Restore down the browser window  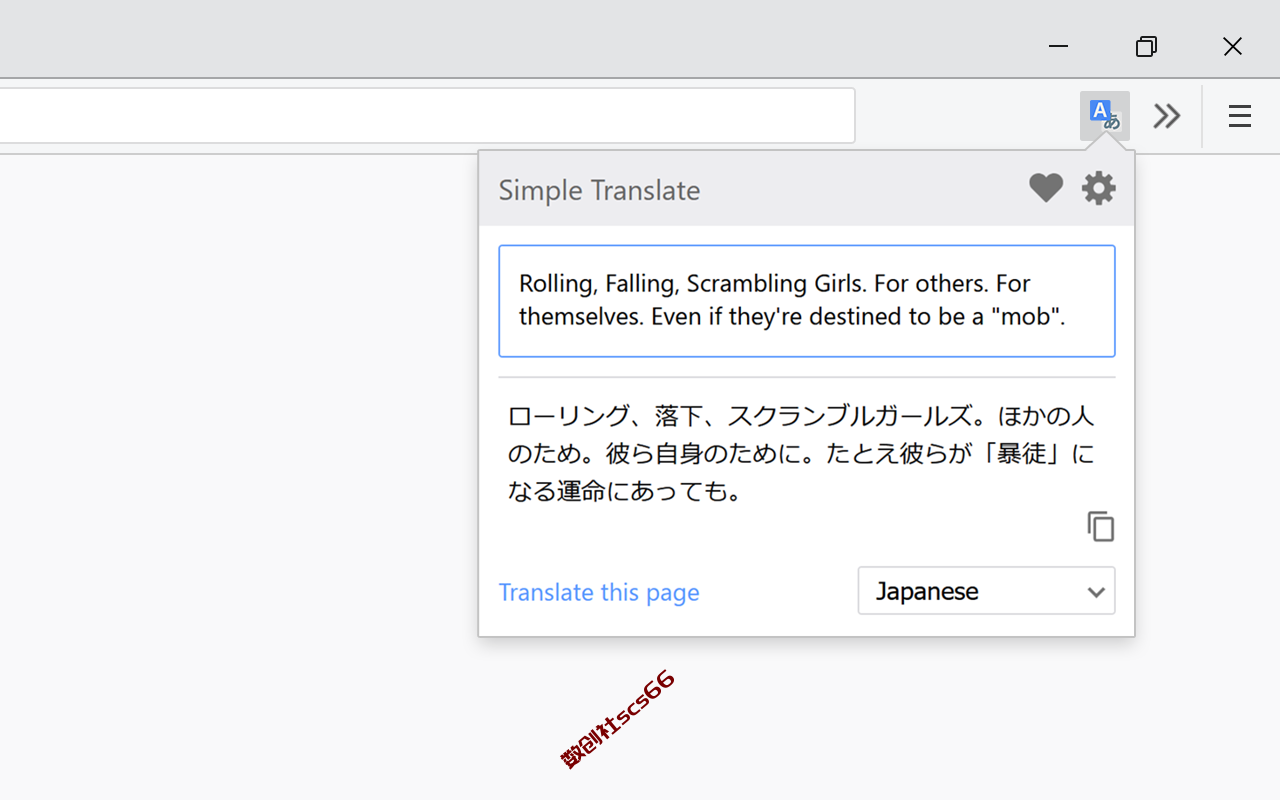[1146, 46]
